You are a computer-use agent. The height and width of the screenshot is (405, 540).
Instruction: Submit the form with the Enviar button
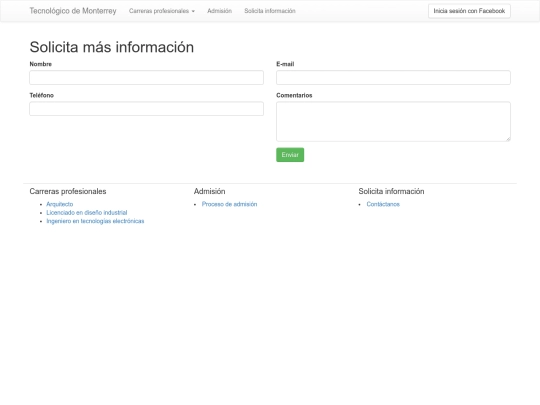290,155
